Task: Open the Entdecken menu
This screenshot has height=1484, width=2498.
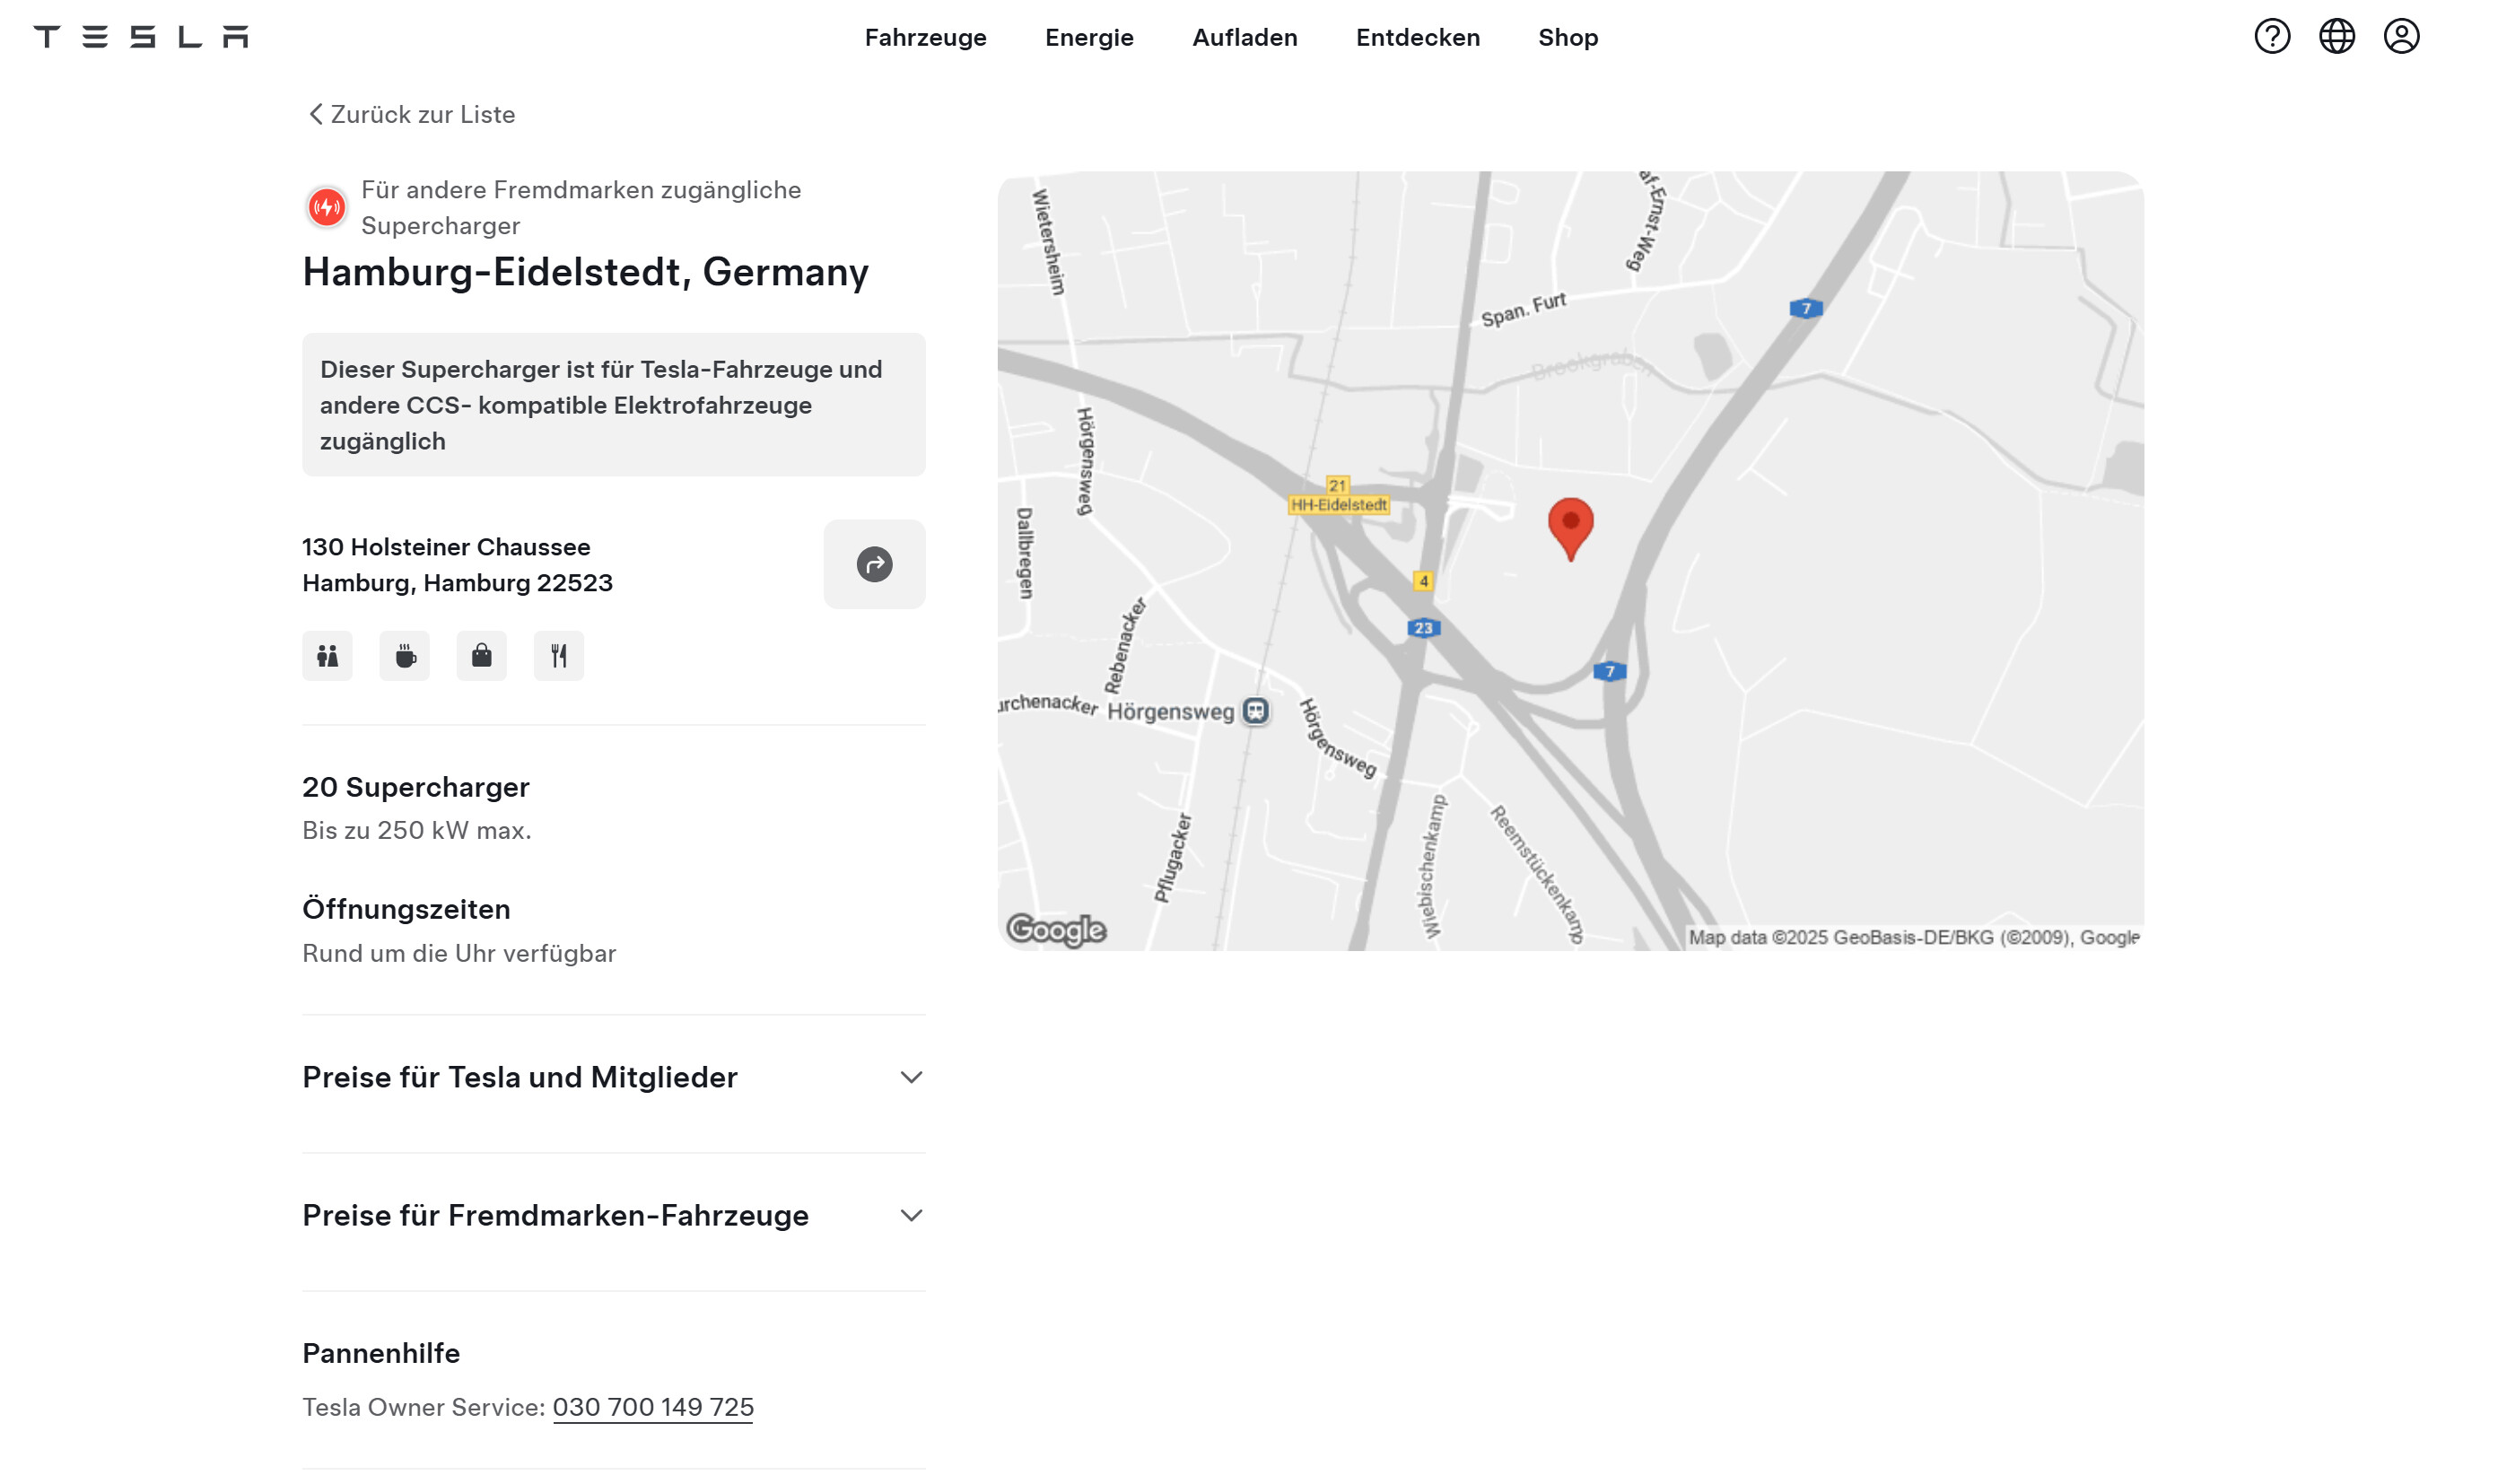Action: coord(1417,38)
